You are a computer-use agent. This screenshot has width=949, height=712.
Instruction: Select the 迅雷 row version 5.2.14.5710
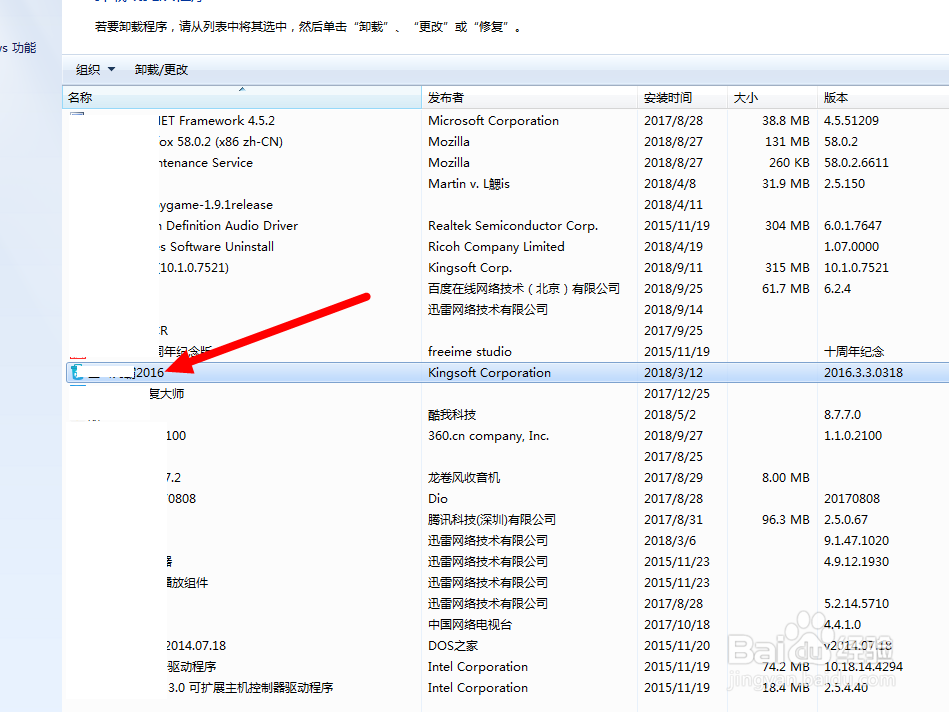[507, 604]
